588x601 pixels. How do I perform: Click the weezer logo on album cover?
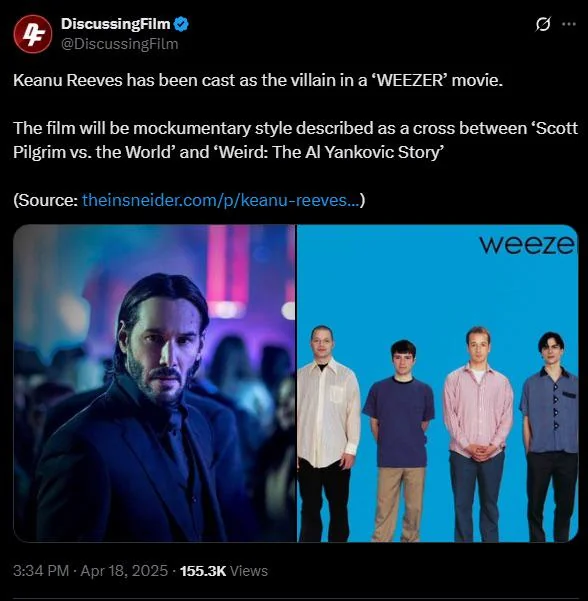[x=527, y=244]
